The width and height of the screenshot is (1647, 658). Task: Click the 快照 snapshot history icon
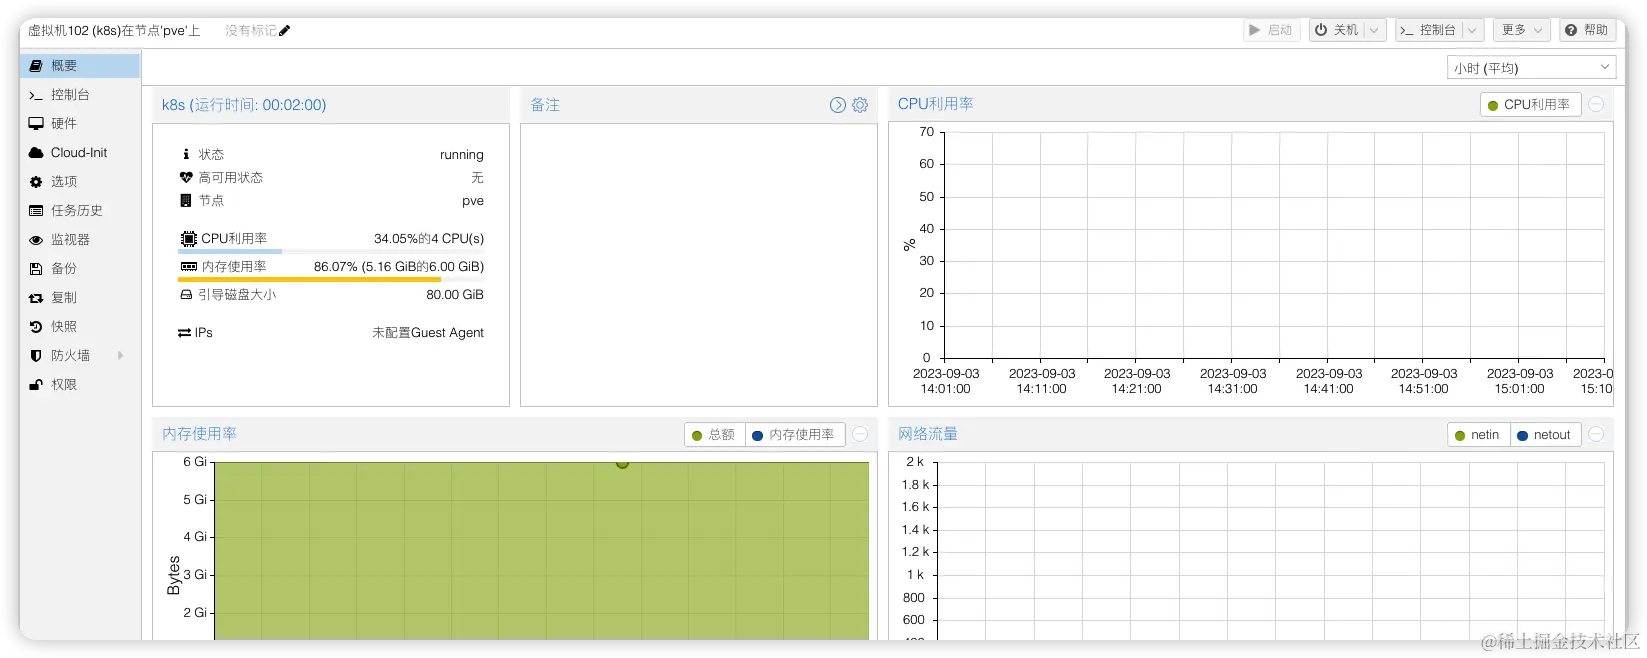tap(36, 327)
